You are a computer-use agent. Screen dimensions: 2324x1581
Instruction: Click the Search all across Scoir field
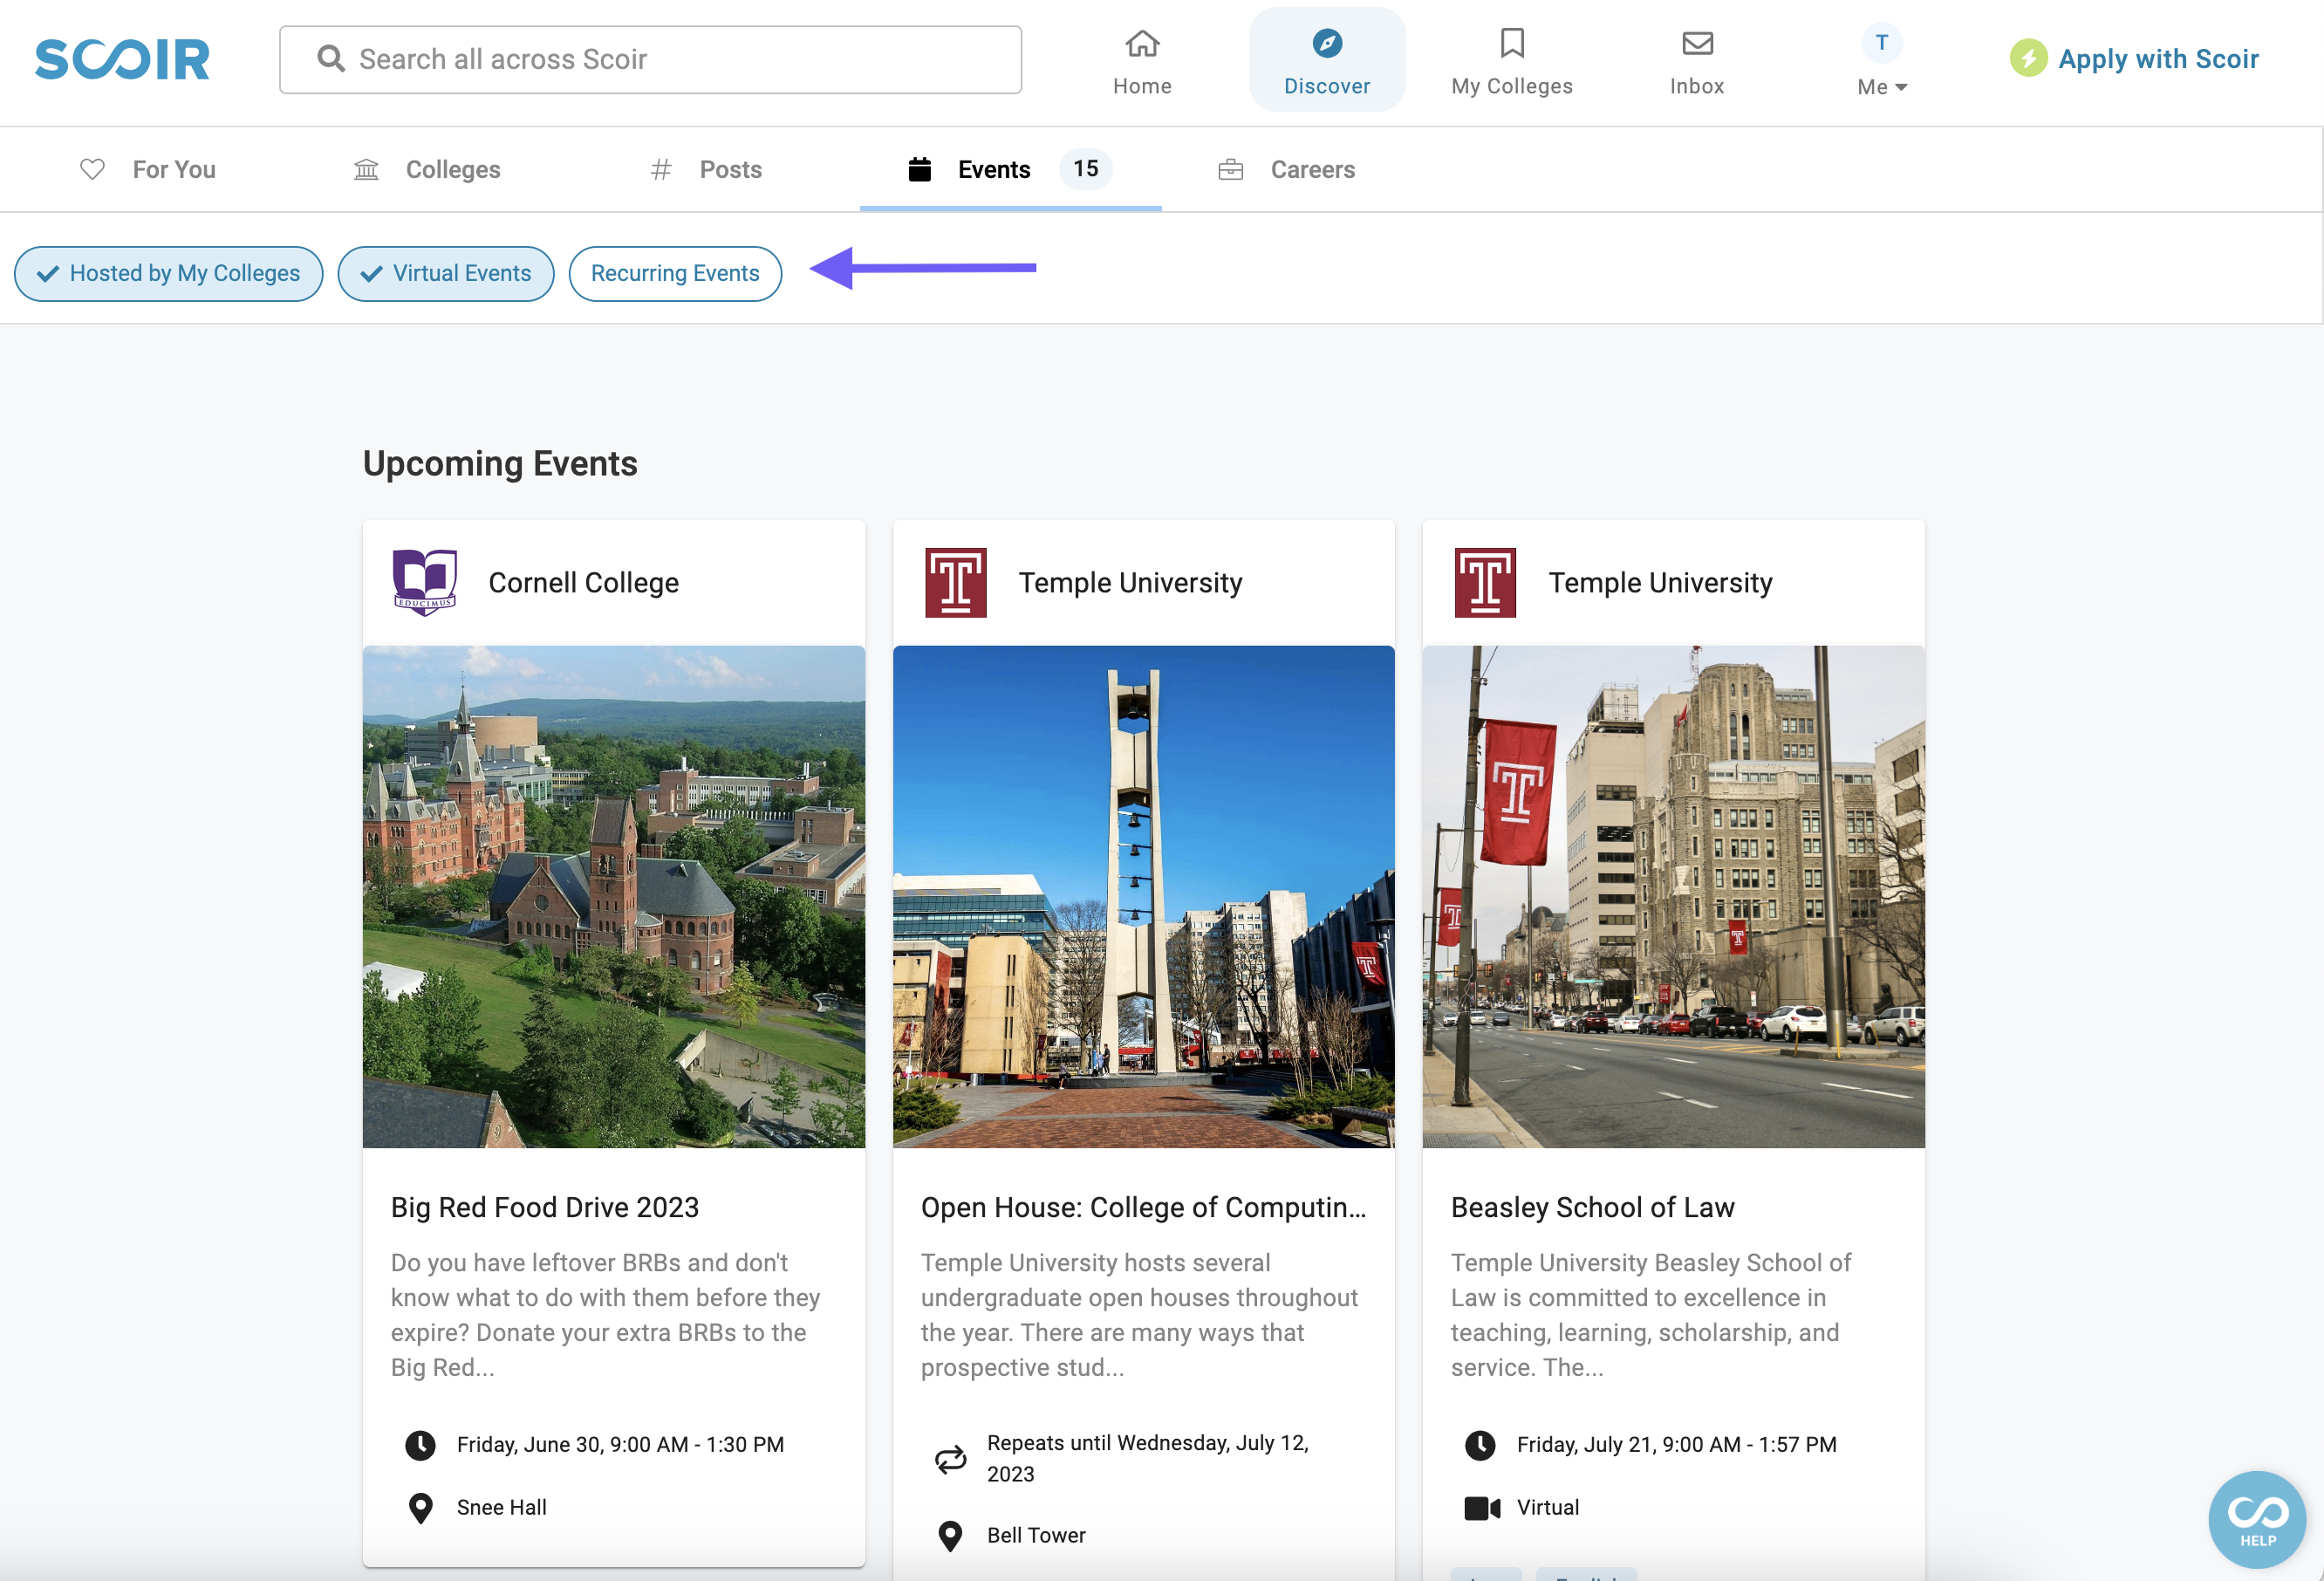pyautogui.click(x=650, y=59)
